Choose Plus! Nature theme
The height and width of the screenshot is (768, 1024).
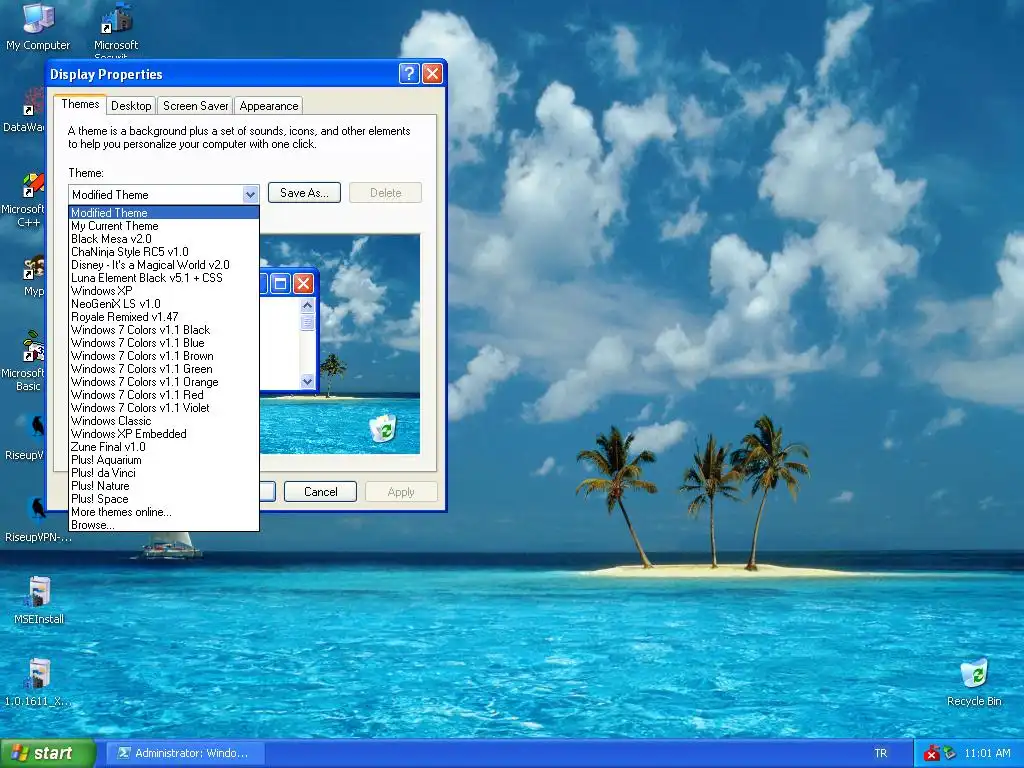164,486
